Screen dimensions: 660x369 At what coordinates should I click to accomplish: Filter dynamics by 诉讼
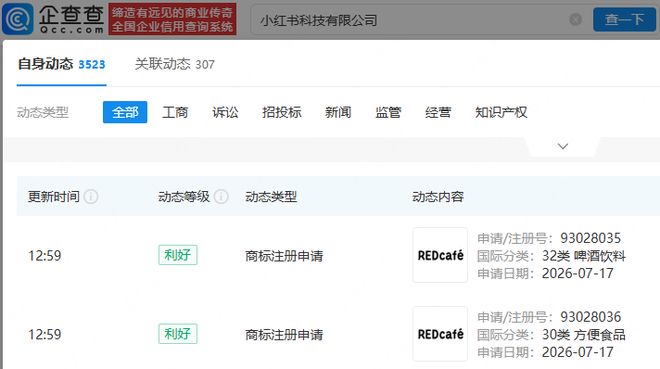coord(225,112)
